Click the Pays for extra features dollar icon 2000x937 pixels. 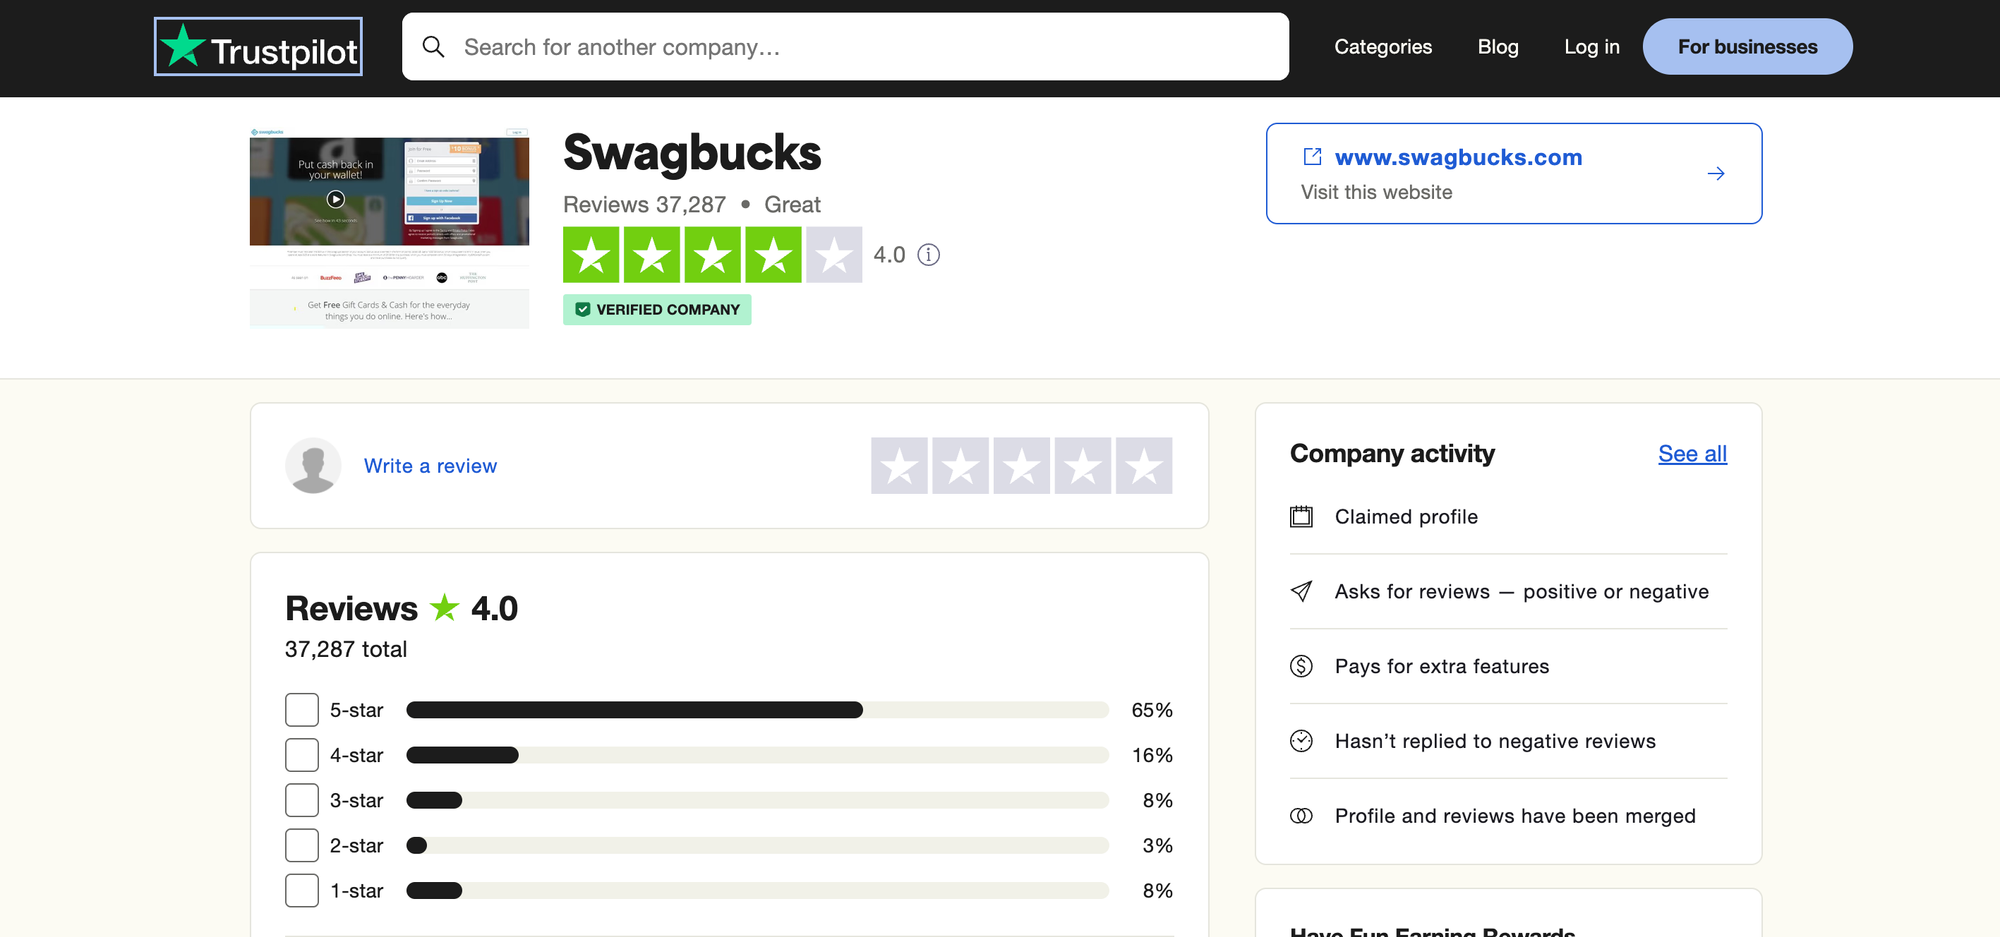coord(1301,666)
